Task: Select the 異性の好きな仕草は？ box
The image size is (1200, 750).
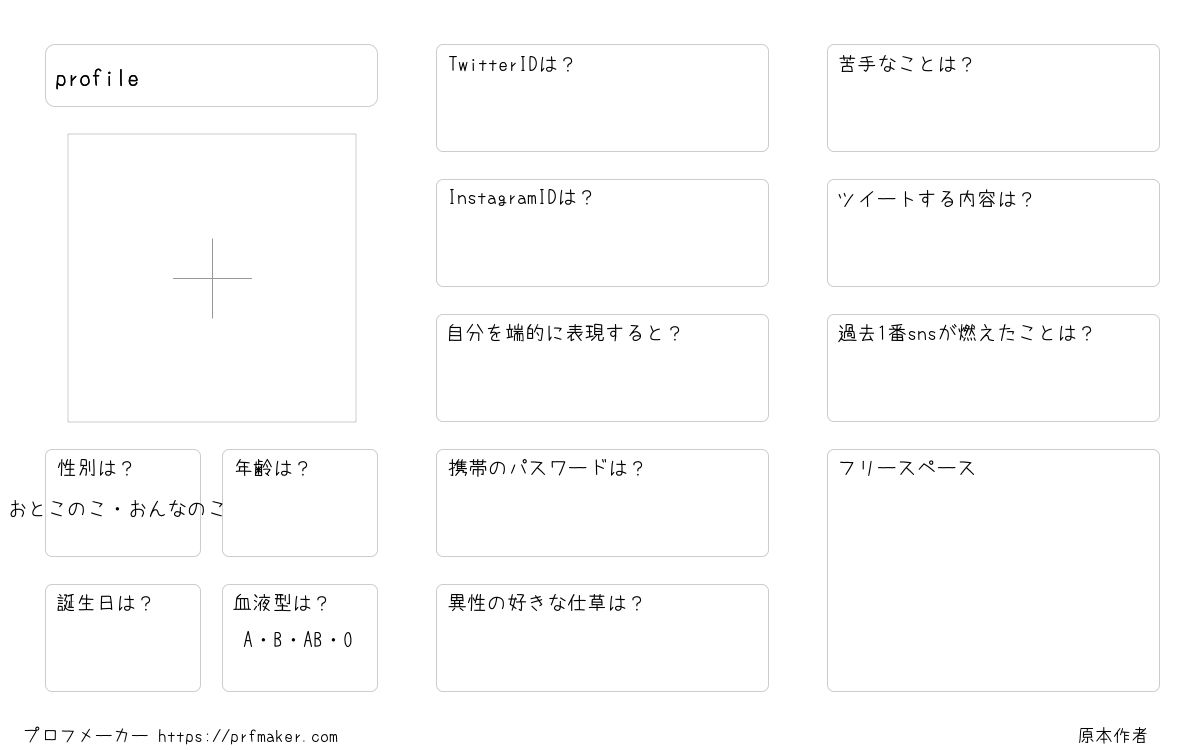Action: (602, 638)
